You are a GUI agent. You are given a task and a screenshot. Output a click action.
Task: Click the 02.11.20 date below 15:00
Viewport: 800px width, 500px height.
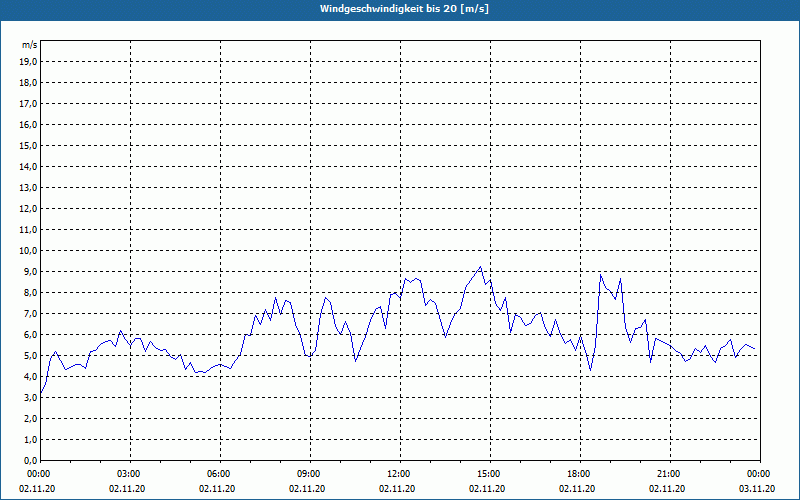[487, 489]
